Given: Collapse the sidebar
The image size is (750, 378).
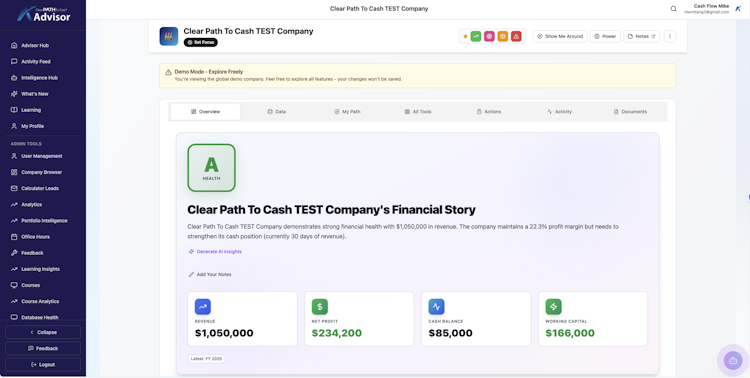Looking at the screenshot, I should [x=43, y=332].
